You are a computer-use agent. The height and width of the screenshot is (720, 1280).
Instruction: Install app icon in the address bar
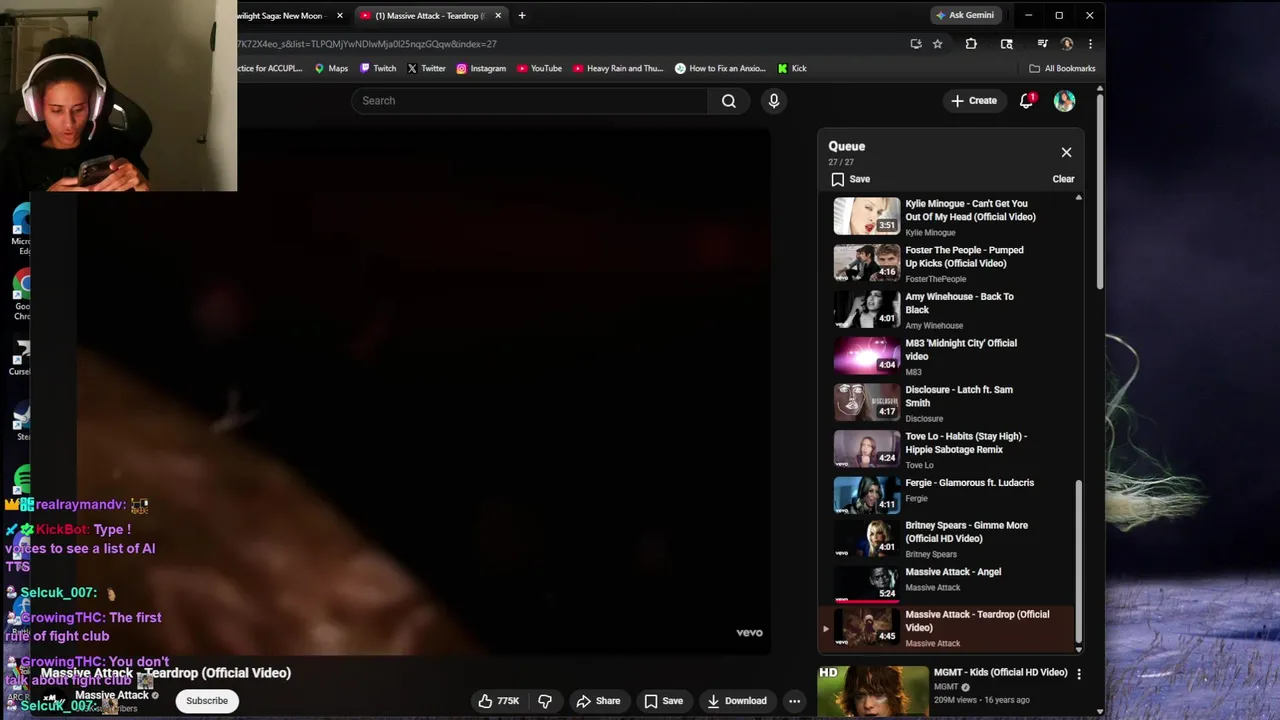916,44
